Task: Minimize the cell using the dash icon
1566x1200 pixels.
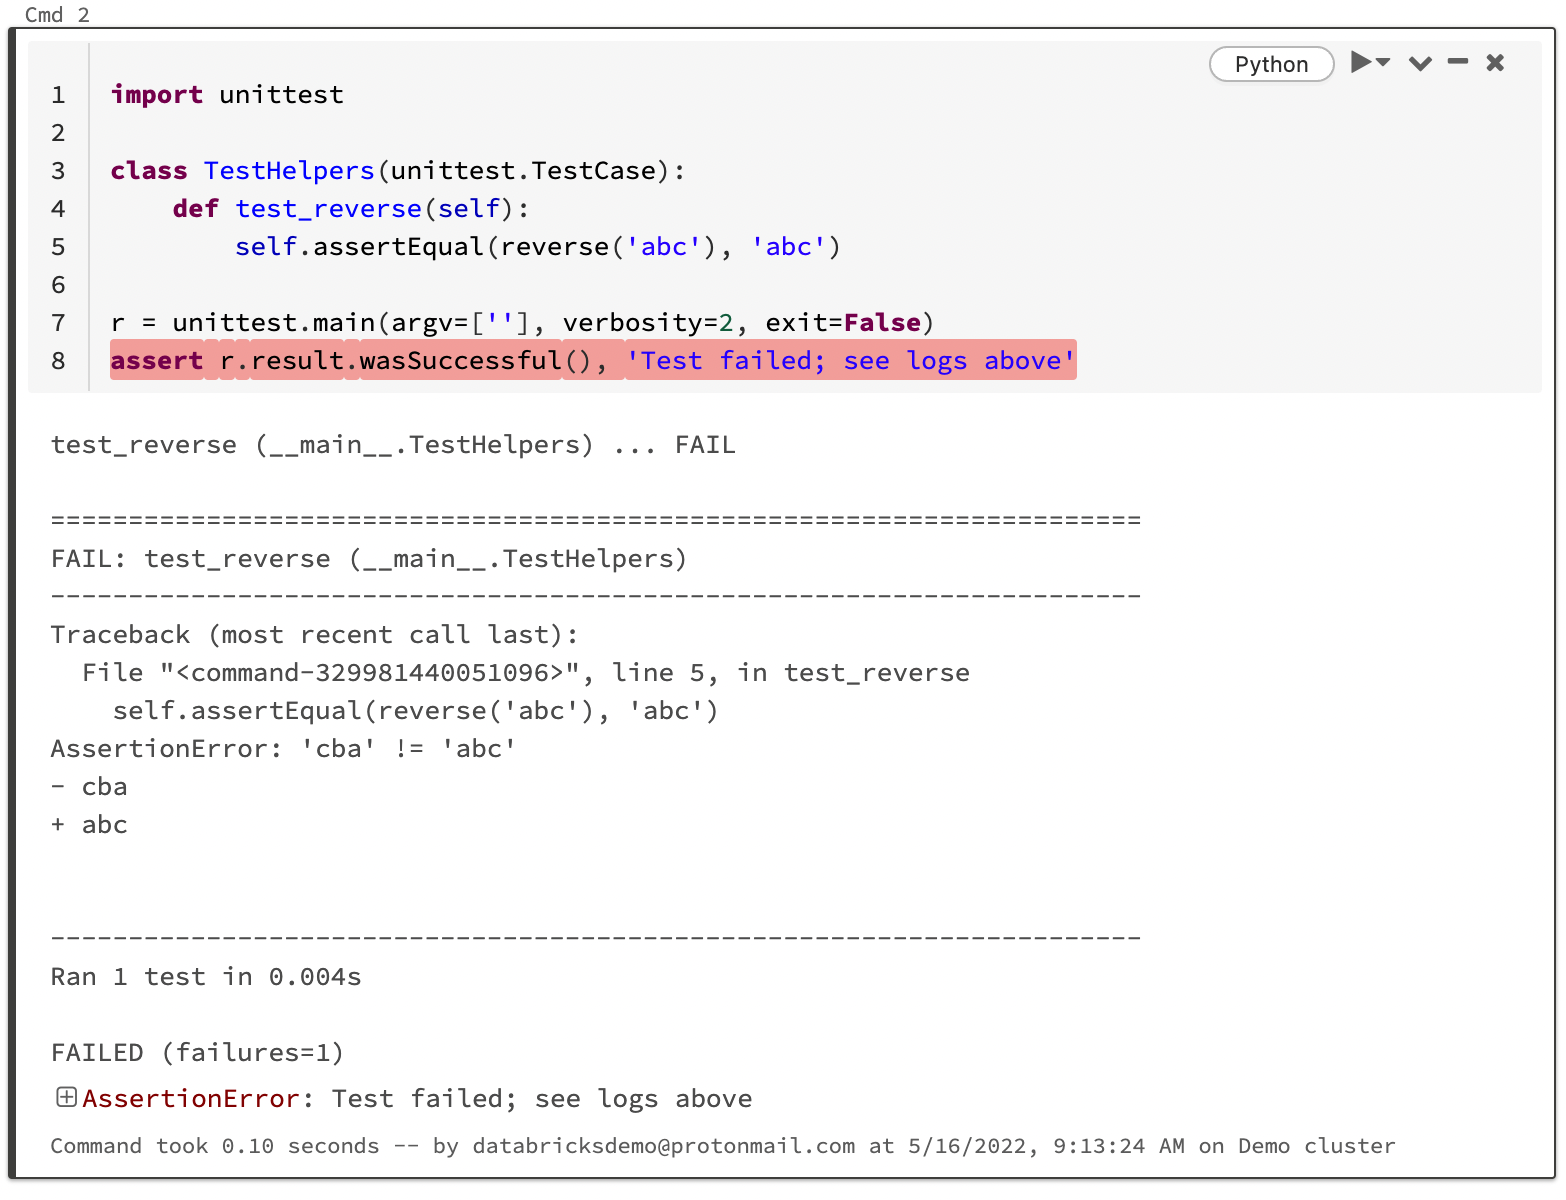Action: (1458, 63)
